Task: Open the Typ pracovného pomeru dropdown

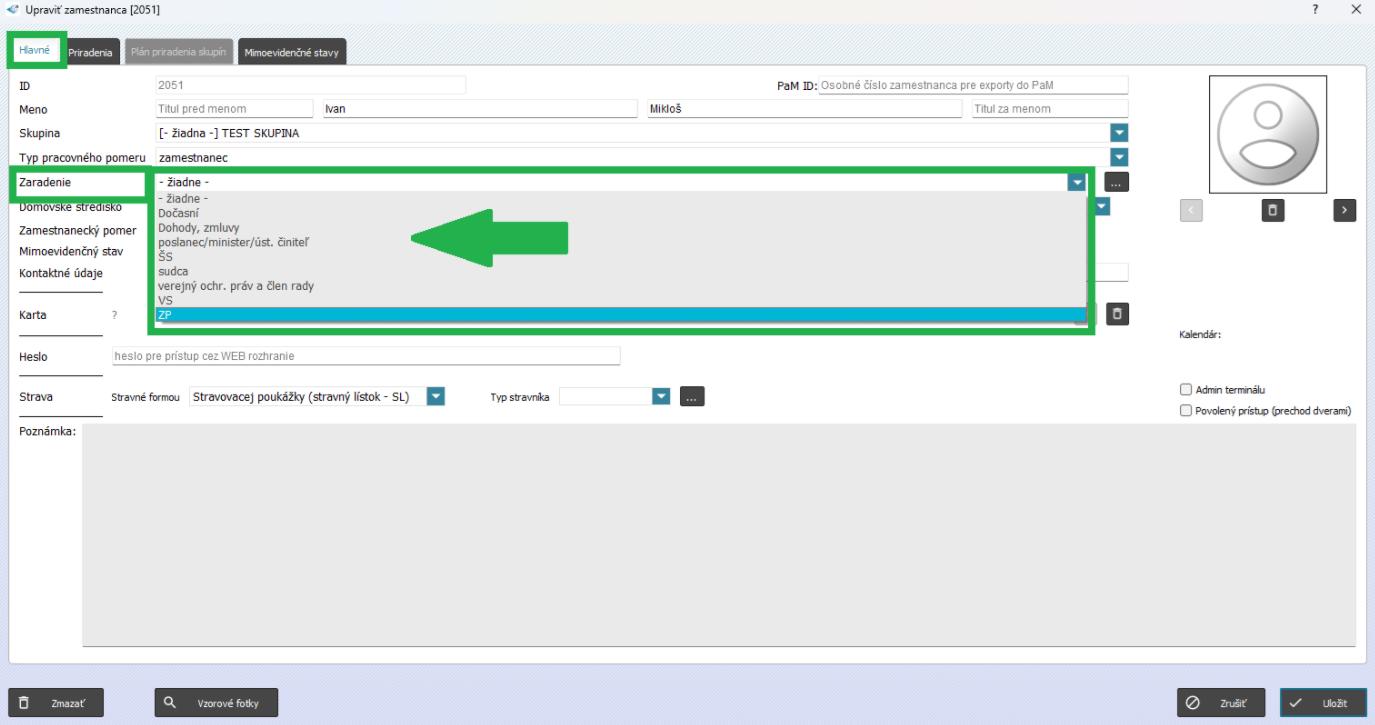Action: pos(1119,157)
